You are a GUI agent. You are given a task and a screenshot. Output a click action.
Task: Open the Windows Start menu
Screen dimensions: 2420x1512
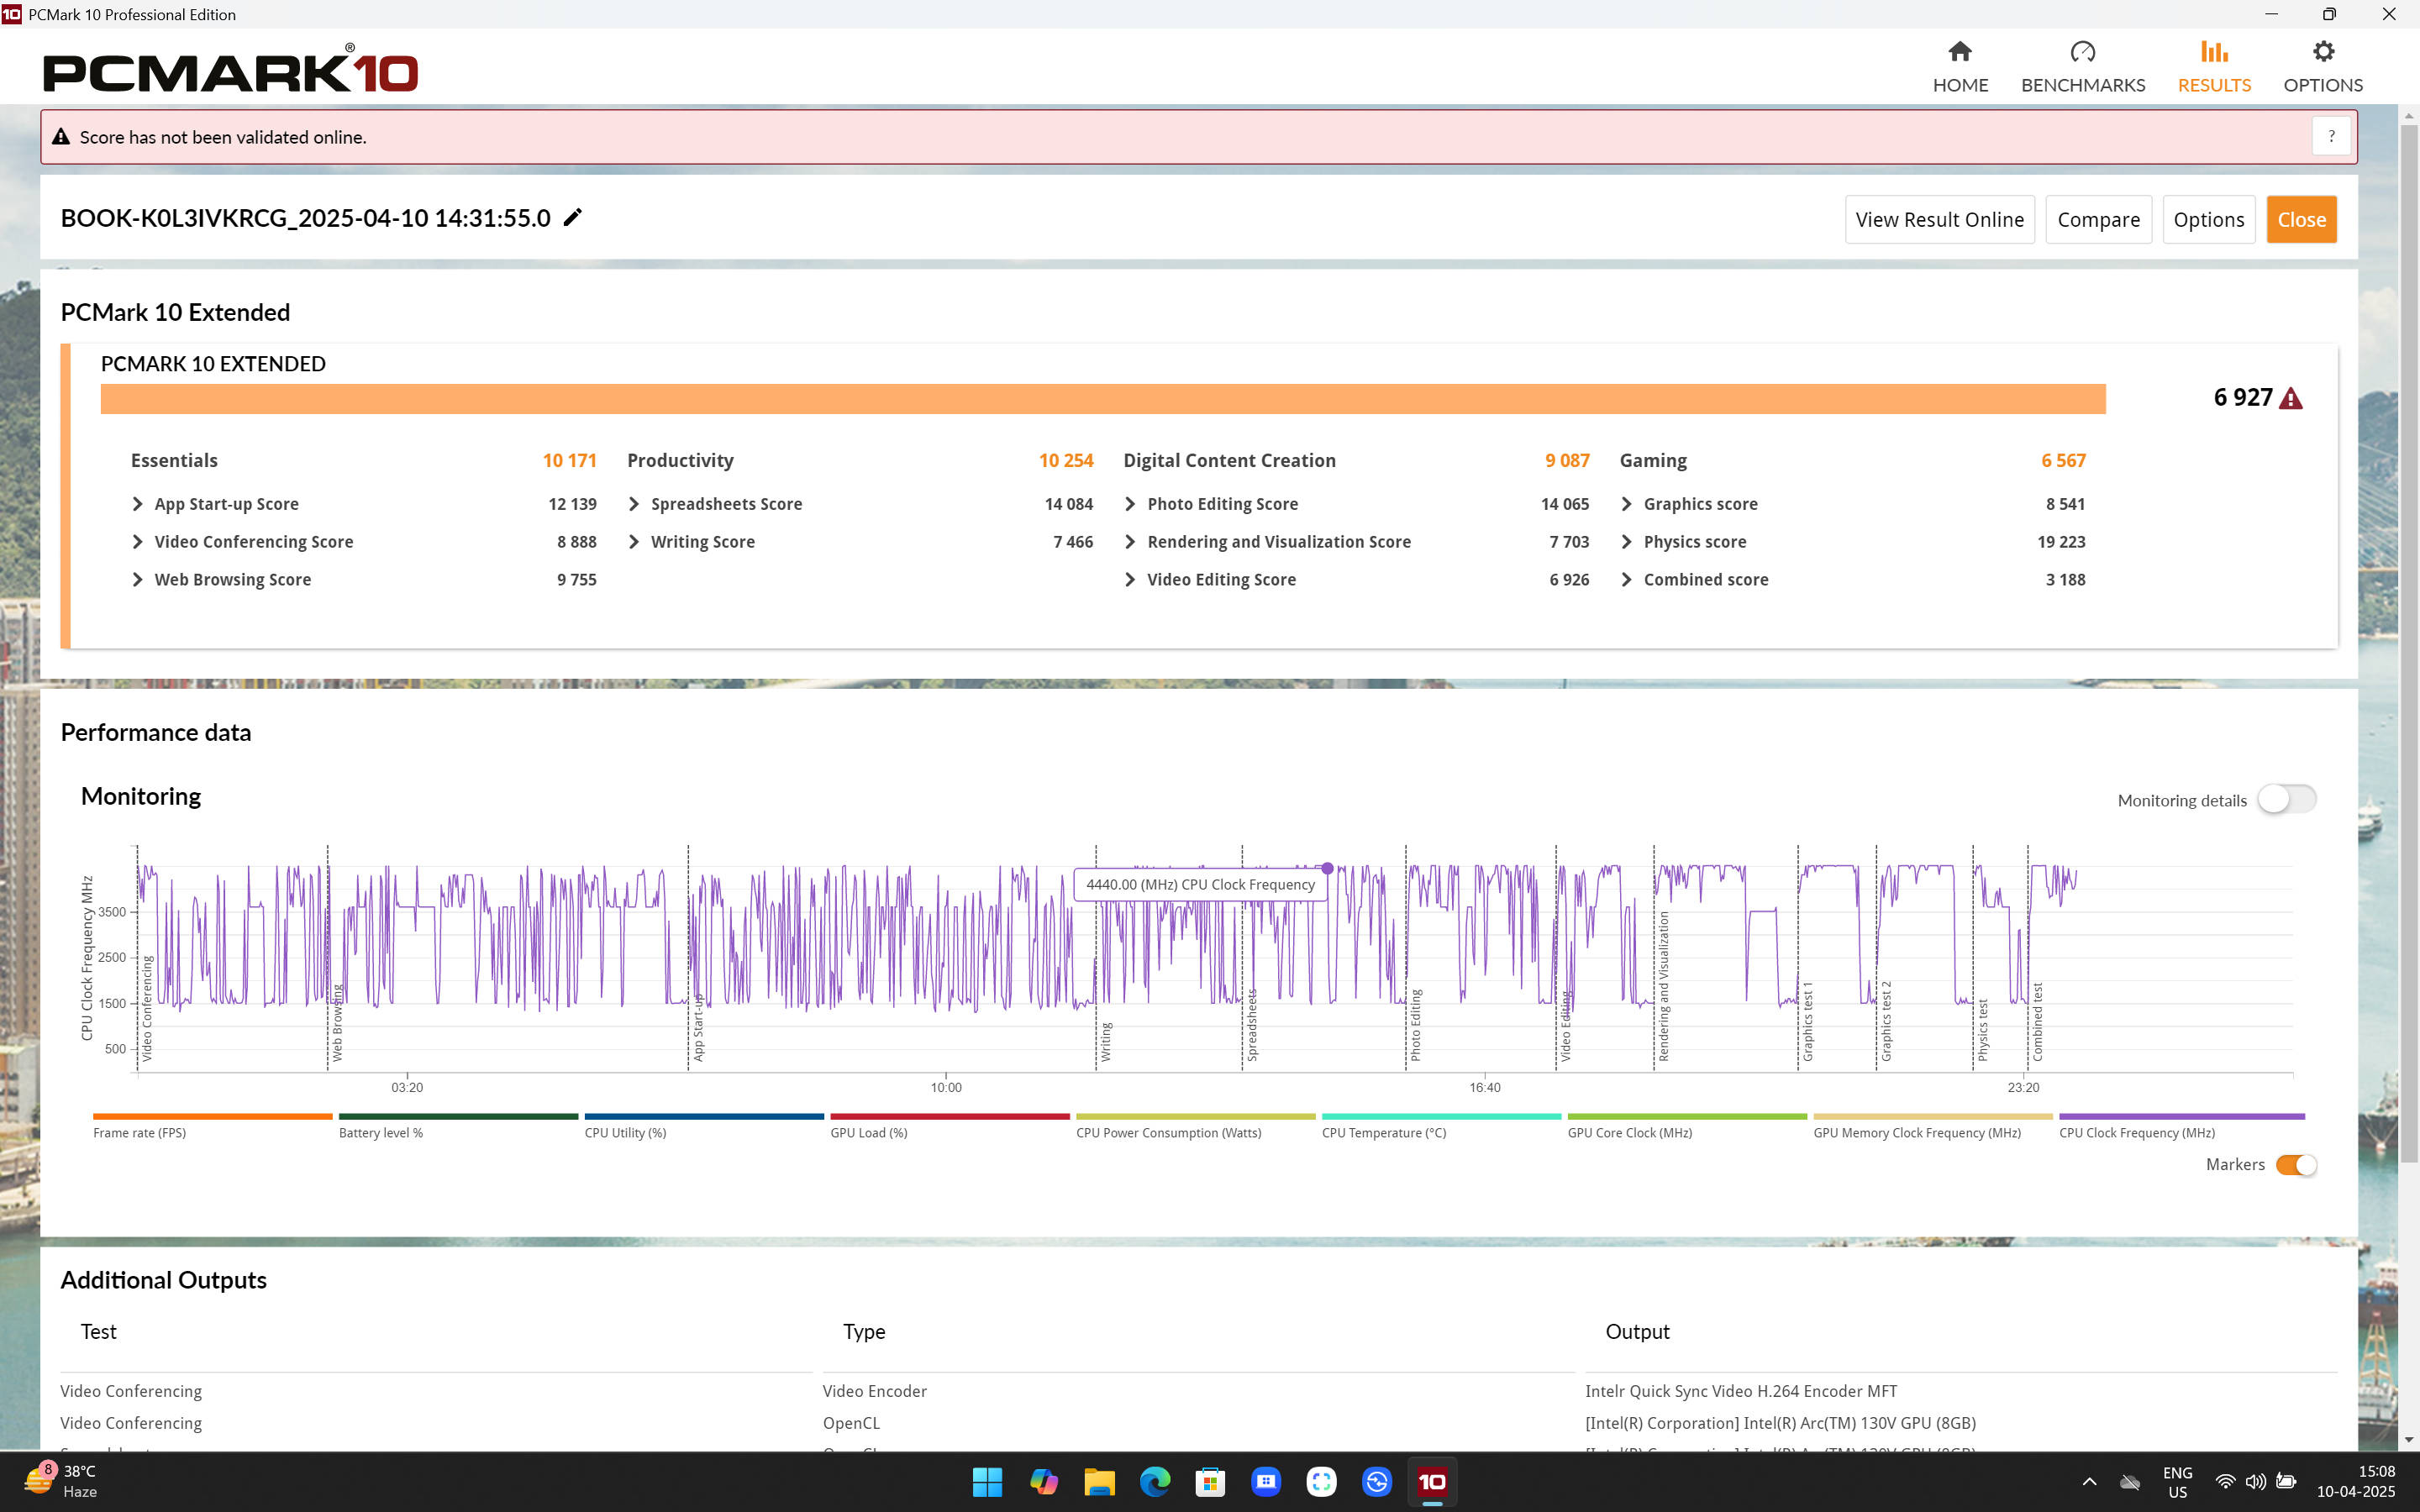(987, 1482)
